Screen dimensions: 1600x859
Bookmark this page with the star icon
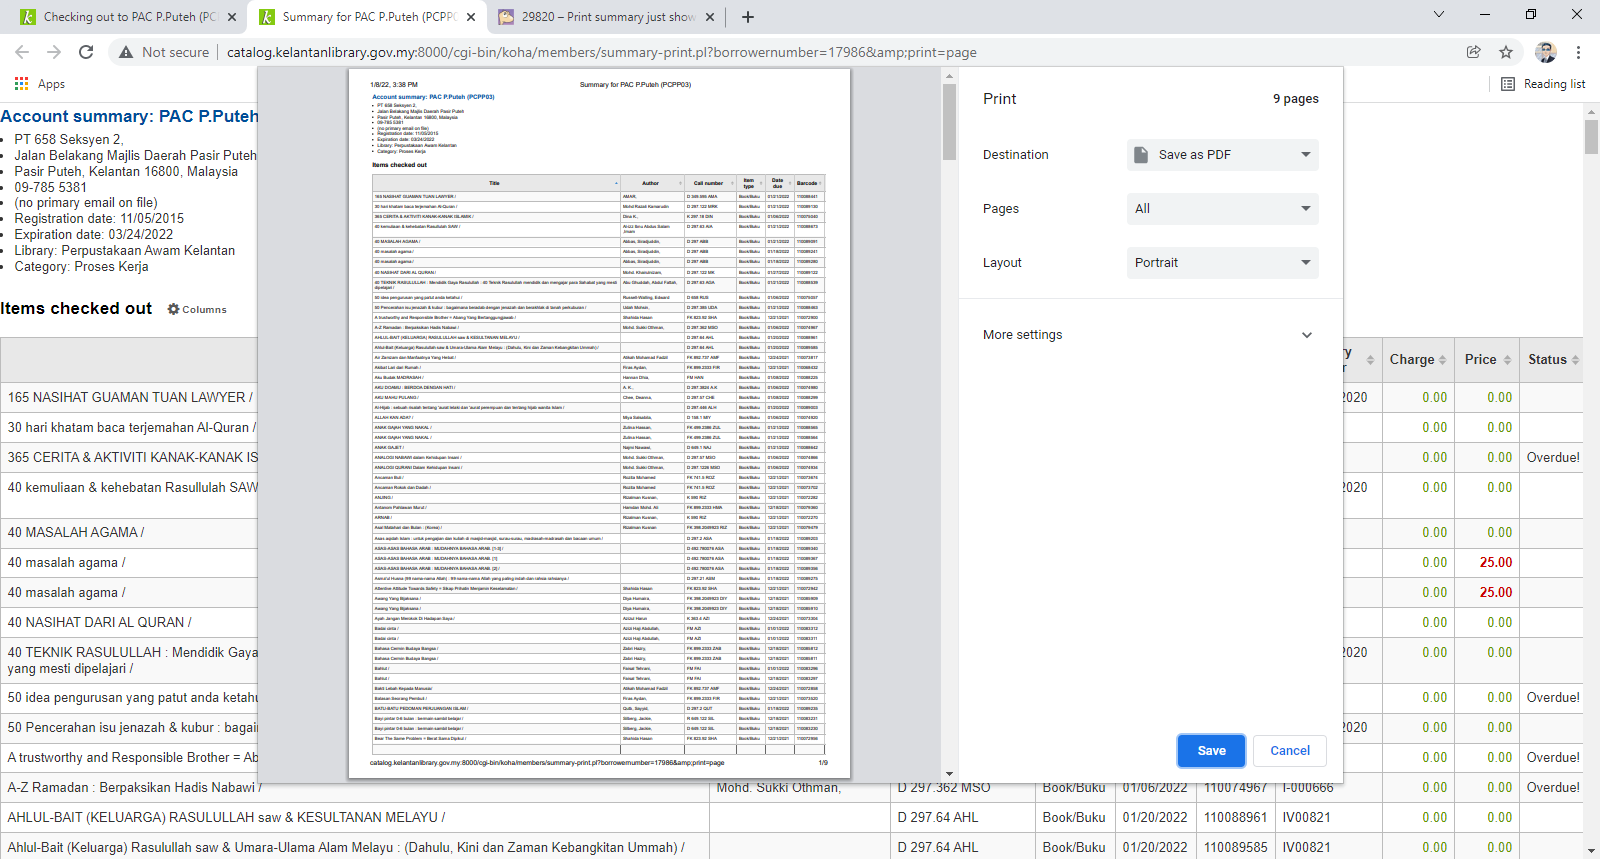click(1506, 52)
